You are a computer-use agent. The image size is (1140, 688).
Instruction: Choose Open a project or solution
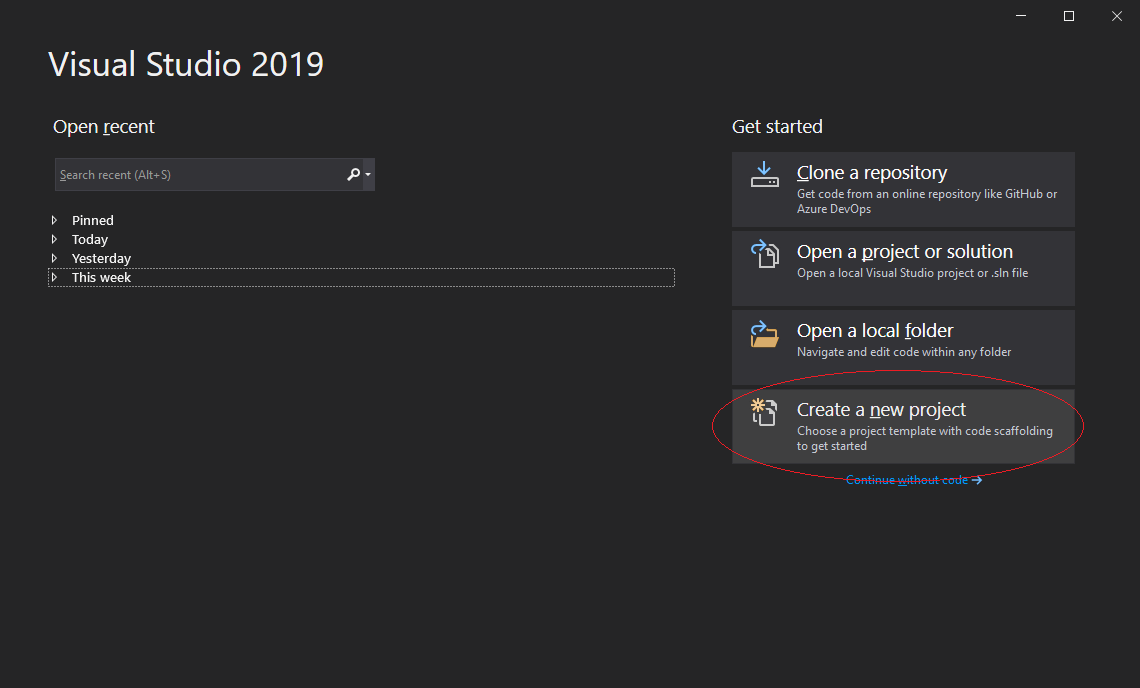[x=903, y=268]
